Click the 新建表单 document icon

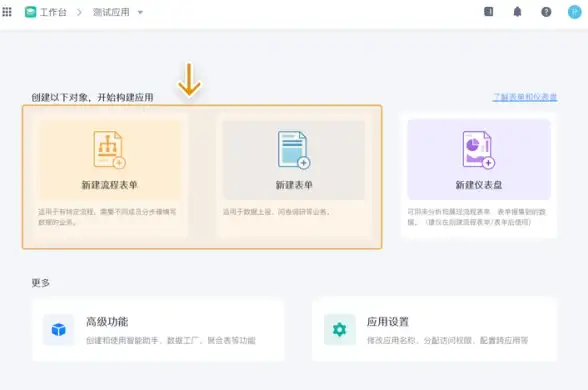pyautogui.click(x=294, y=150)
